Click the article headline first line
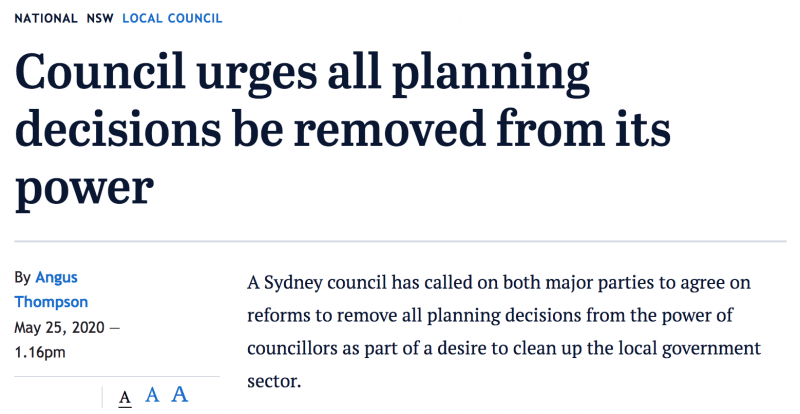 tap(303, 73)
